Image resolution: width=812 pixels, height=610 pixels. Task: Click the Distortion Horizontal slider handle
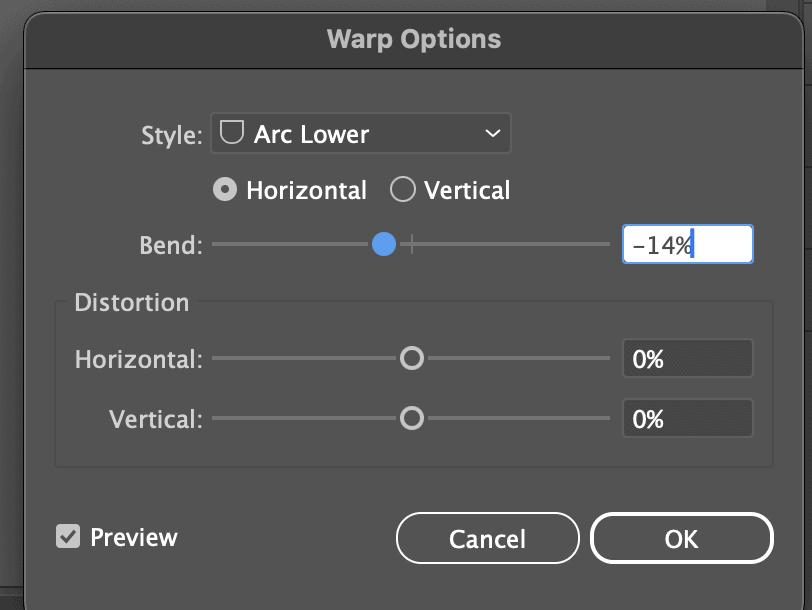[412, 358]
